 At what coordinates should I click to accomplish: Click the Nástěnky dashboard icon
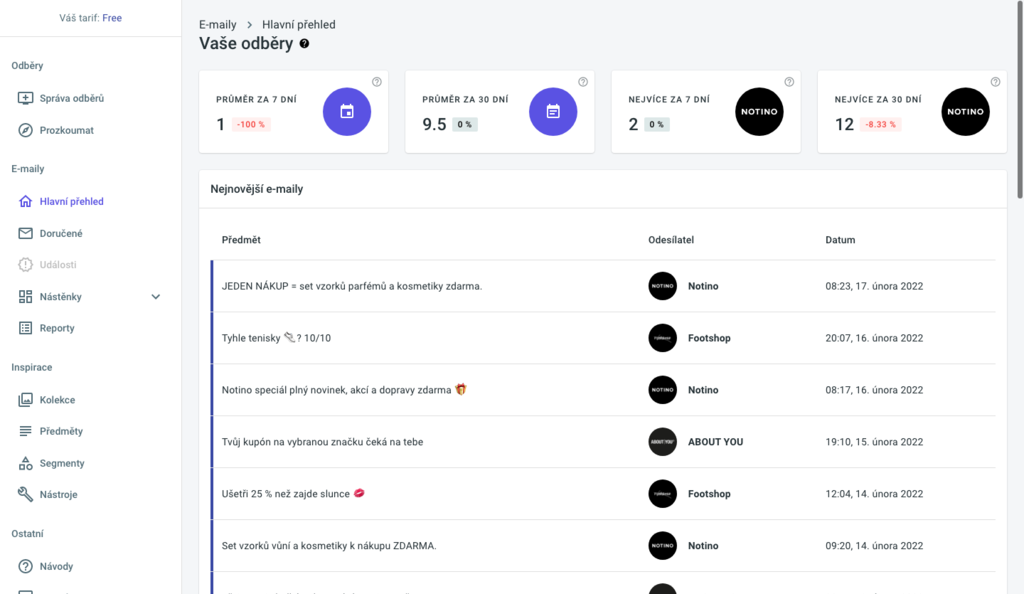[x=25, y=296]
